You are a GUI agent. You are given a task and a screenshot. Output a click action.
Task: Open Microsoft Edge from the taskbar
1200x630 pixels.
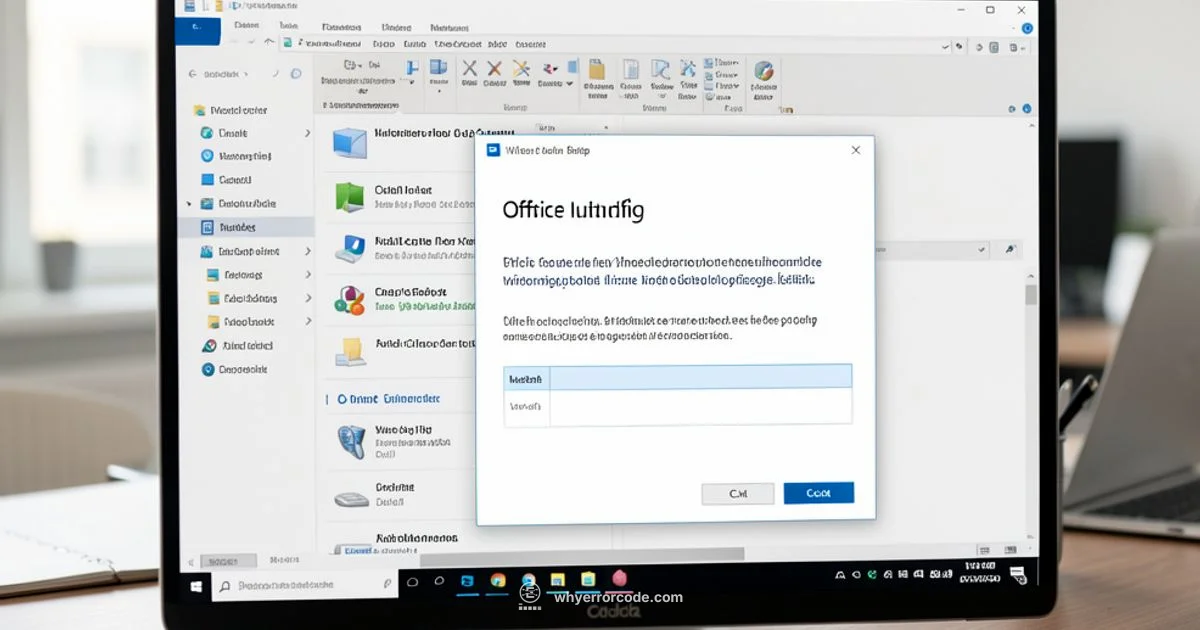click(x=529, y=580)
